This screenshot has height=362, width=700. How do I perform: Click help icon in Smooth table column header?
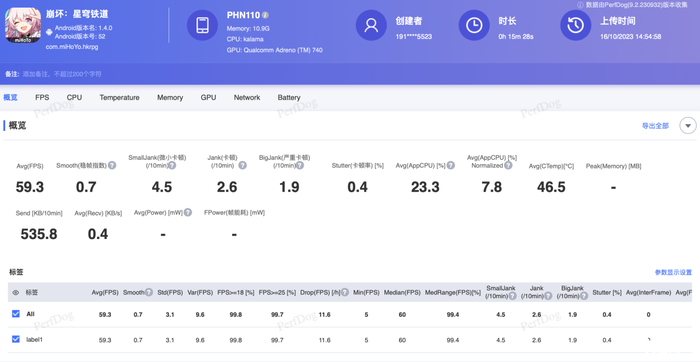pyautogui.click(x=149, y=292)
